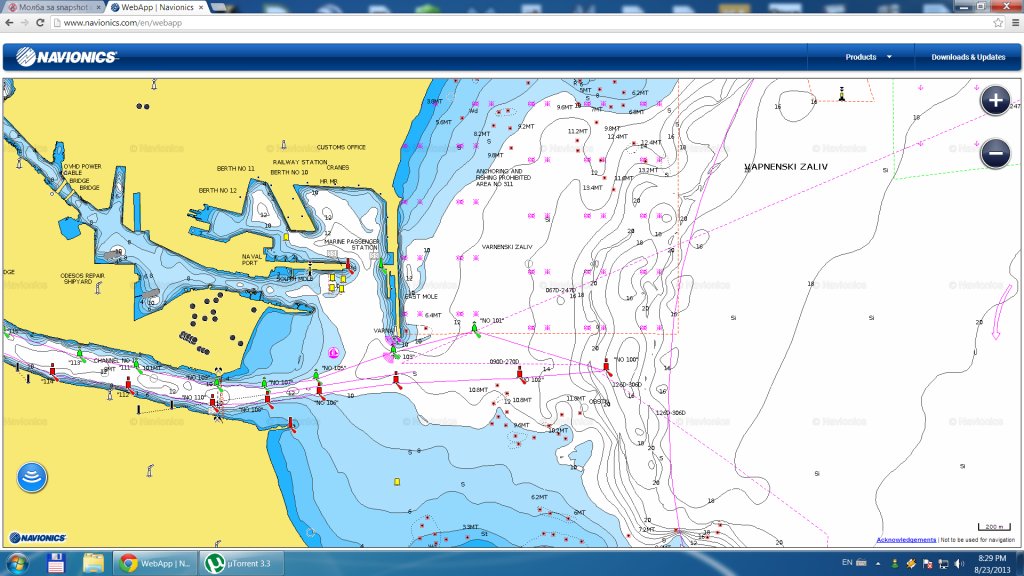Click the VAPNENSKI ZALIV label
1024x576 pixels.
click(x=786, y=167)
